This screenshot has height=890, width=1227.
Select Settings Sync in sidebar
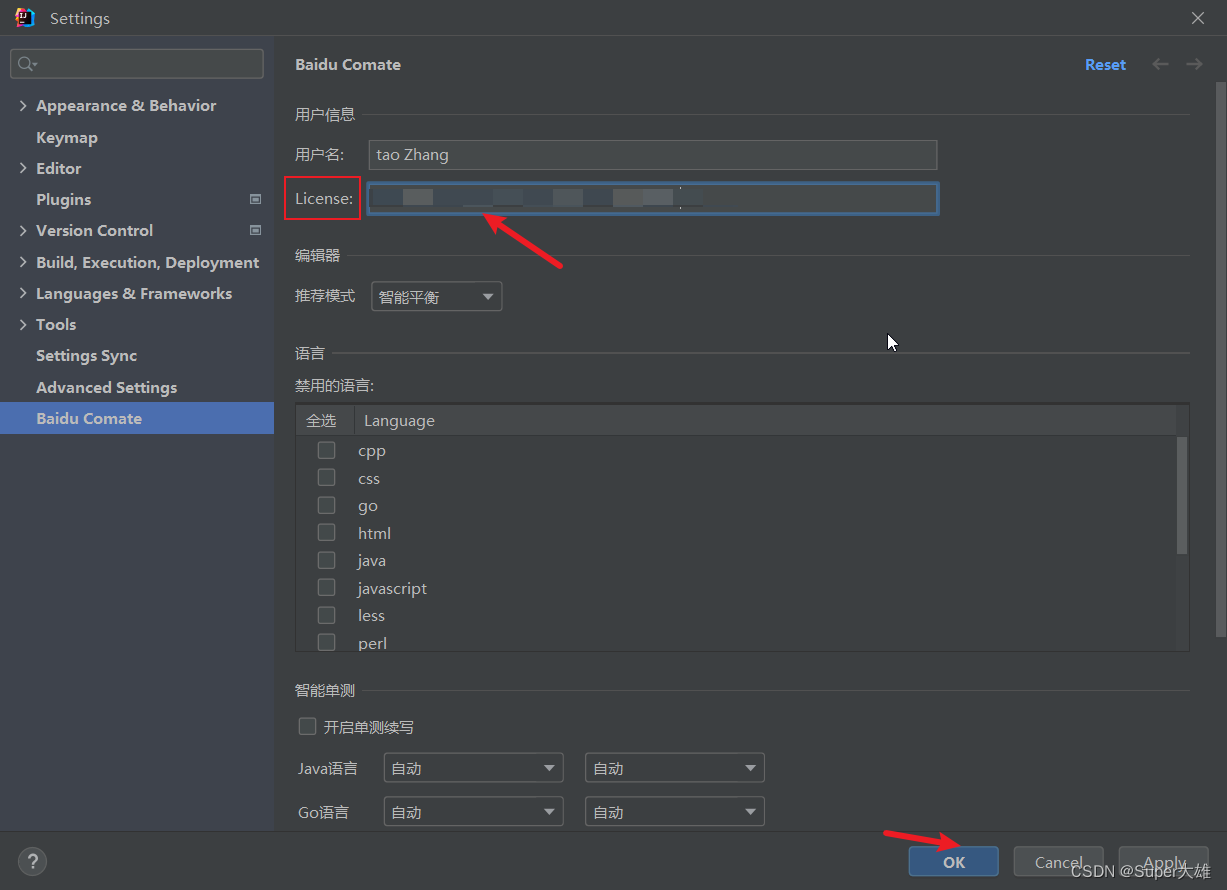(x=86, y=355)
